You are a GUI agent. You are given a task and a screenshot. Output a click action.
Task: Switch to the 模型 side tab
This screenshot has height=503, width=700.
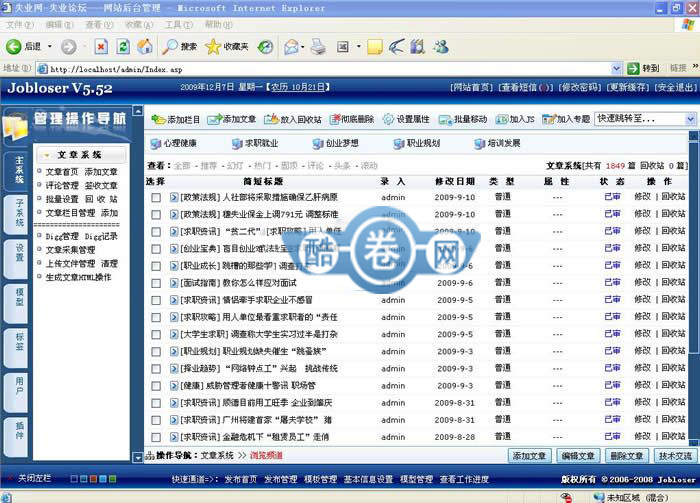point(17,302)
